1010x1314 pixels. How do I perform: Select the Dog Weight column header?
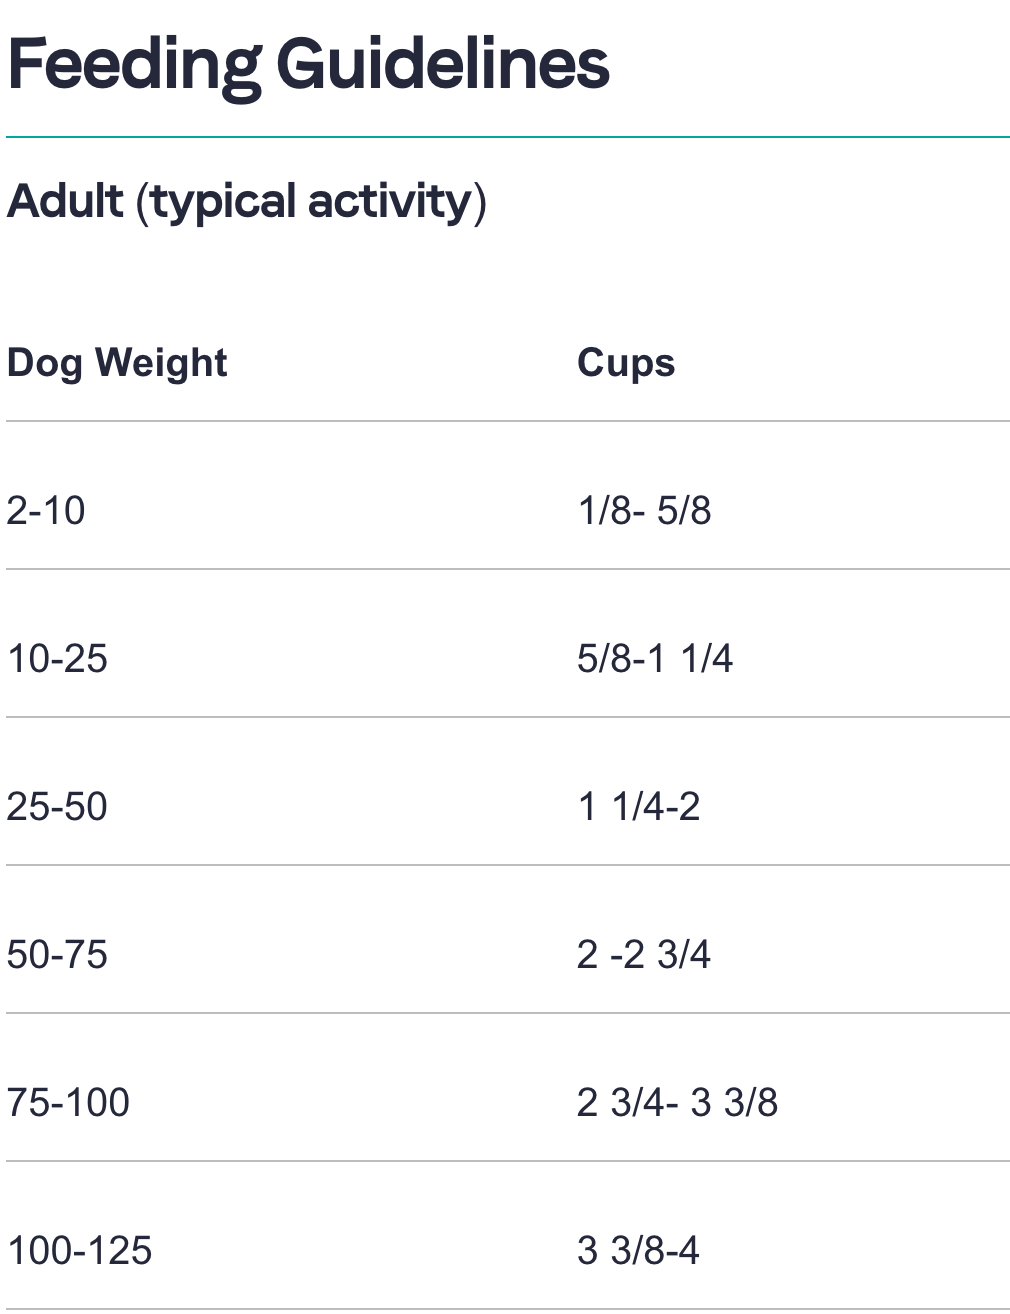pos(117,362)
